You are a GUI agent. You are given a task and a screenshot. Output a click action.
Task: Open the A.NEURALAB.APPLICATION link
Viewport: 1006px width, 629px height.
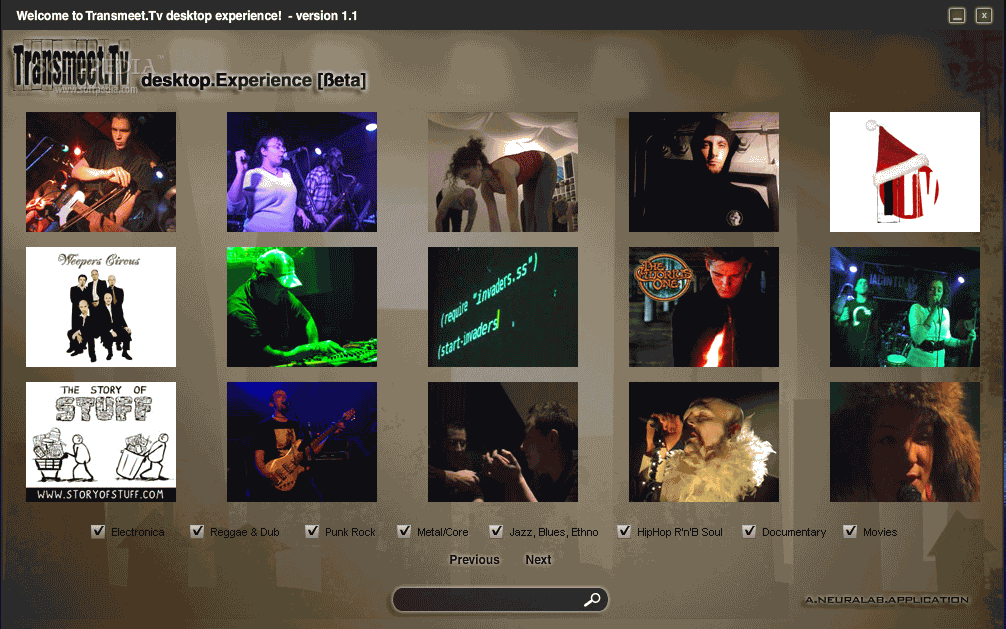click(x=887, y=600)
